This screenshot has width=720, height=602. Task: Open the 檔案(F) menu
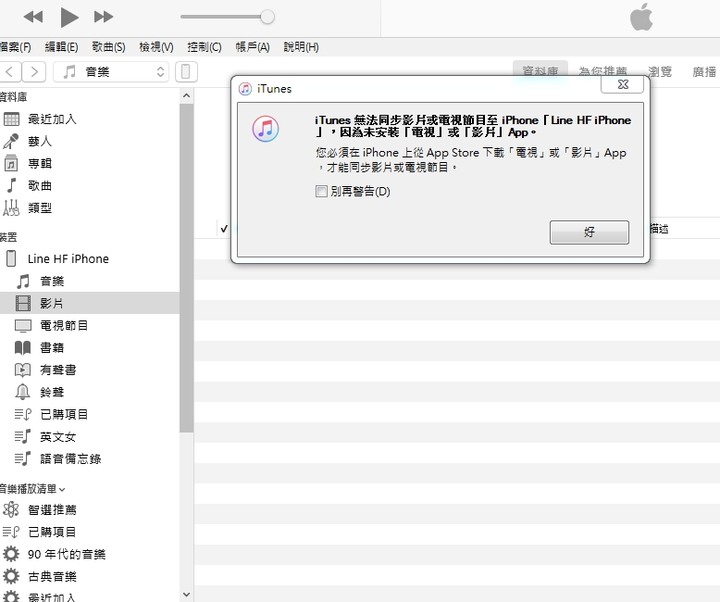[15, 47]
